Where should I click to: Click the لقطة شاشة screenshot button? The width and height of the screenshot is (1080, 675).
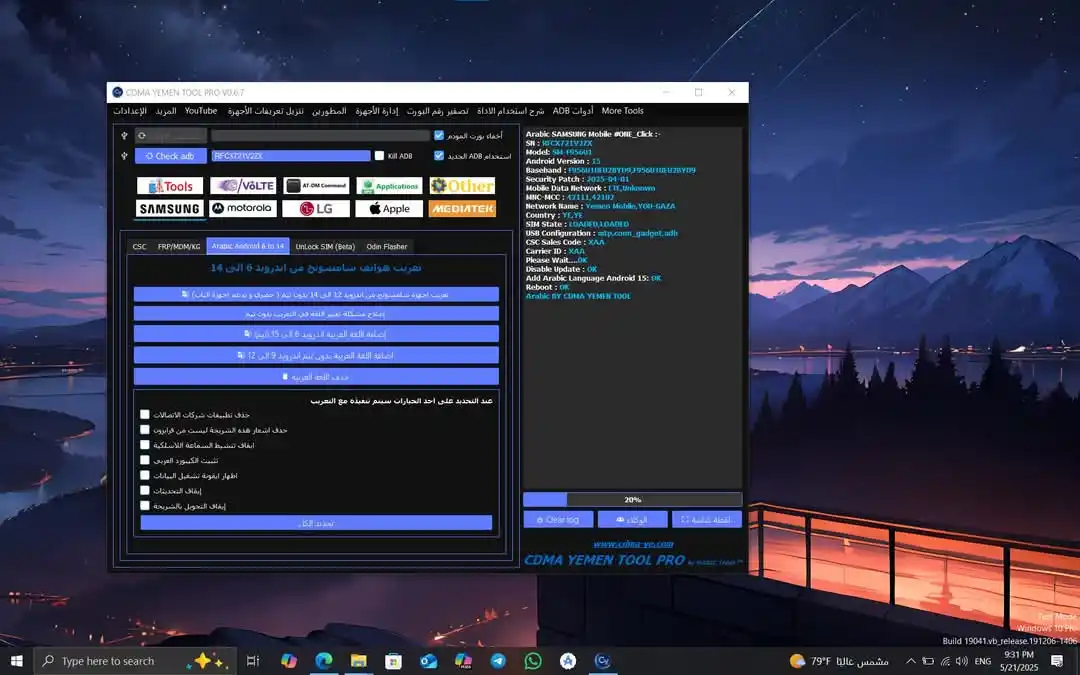pyautogui.click(x=707, y=519)
